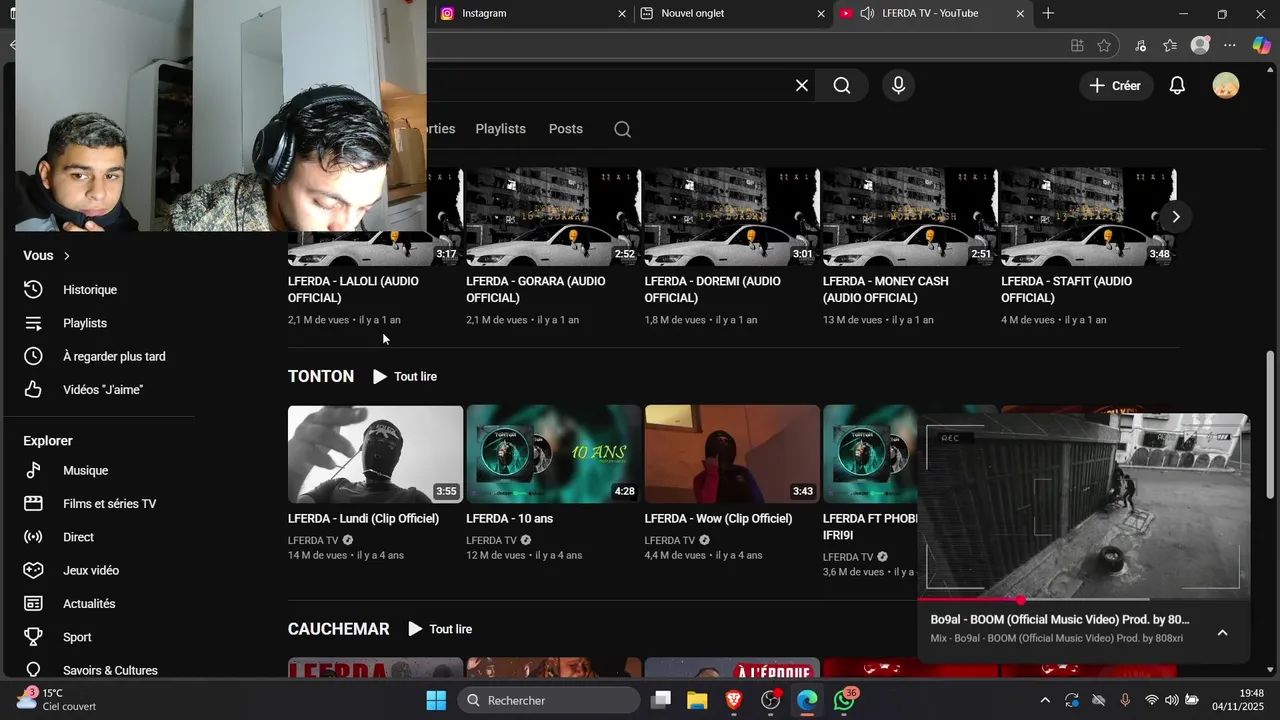Seek in the miniplayer progress bar
This screenshot has width=1280, height=720.
(x=1083, y=600)
